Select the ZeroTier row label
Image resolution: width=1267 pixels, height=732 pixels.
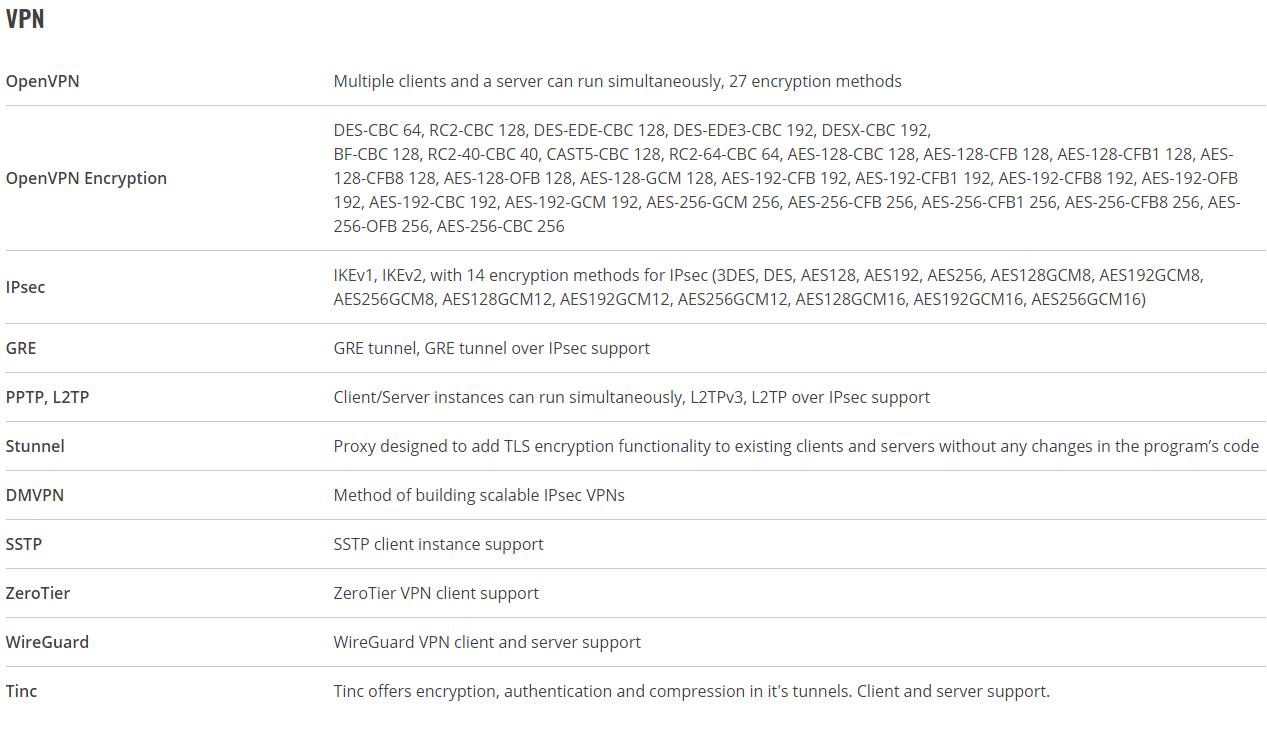click(x=38, y=593)
